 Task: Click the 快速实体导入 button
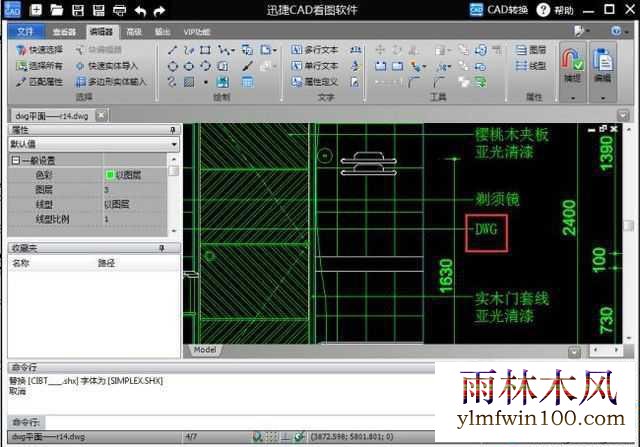pyautogui.click(x=107, y=66)
